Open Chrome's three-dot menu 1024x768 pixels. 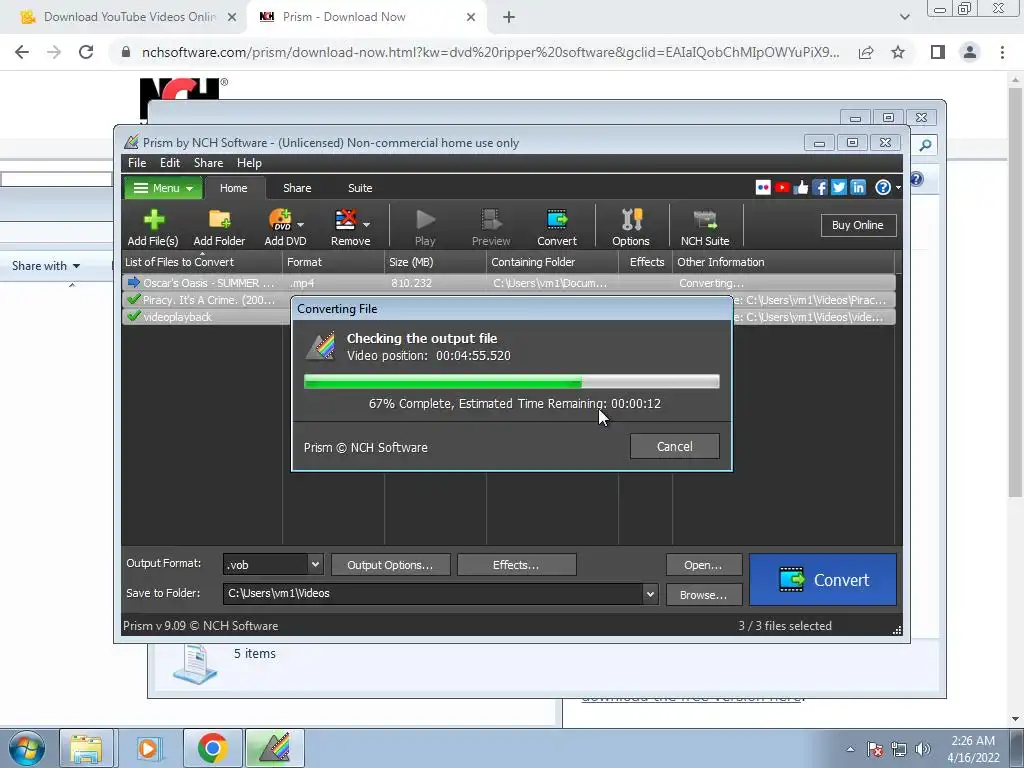[1002, 52]
